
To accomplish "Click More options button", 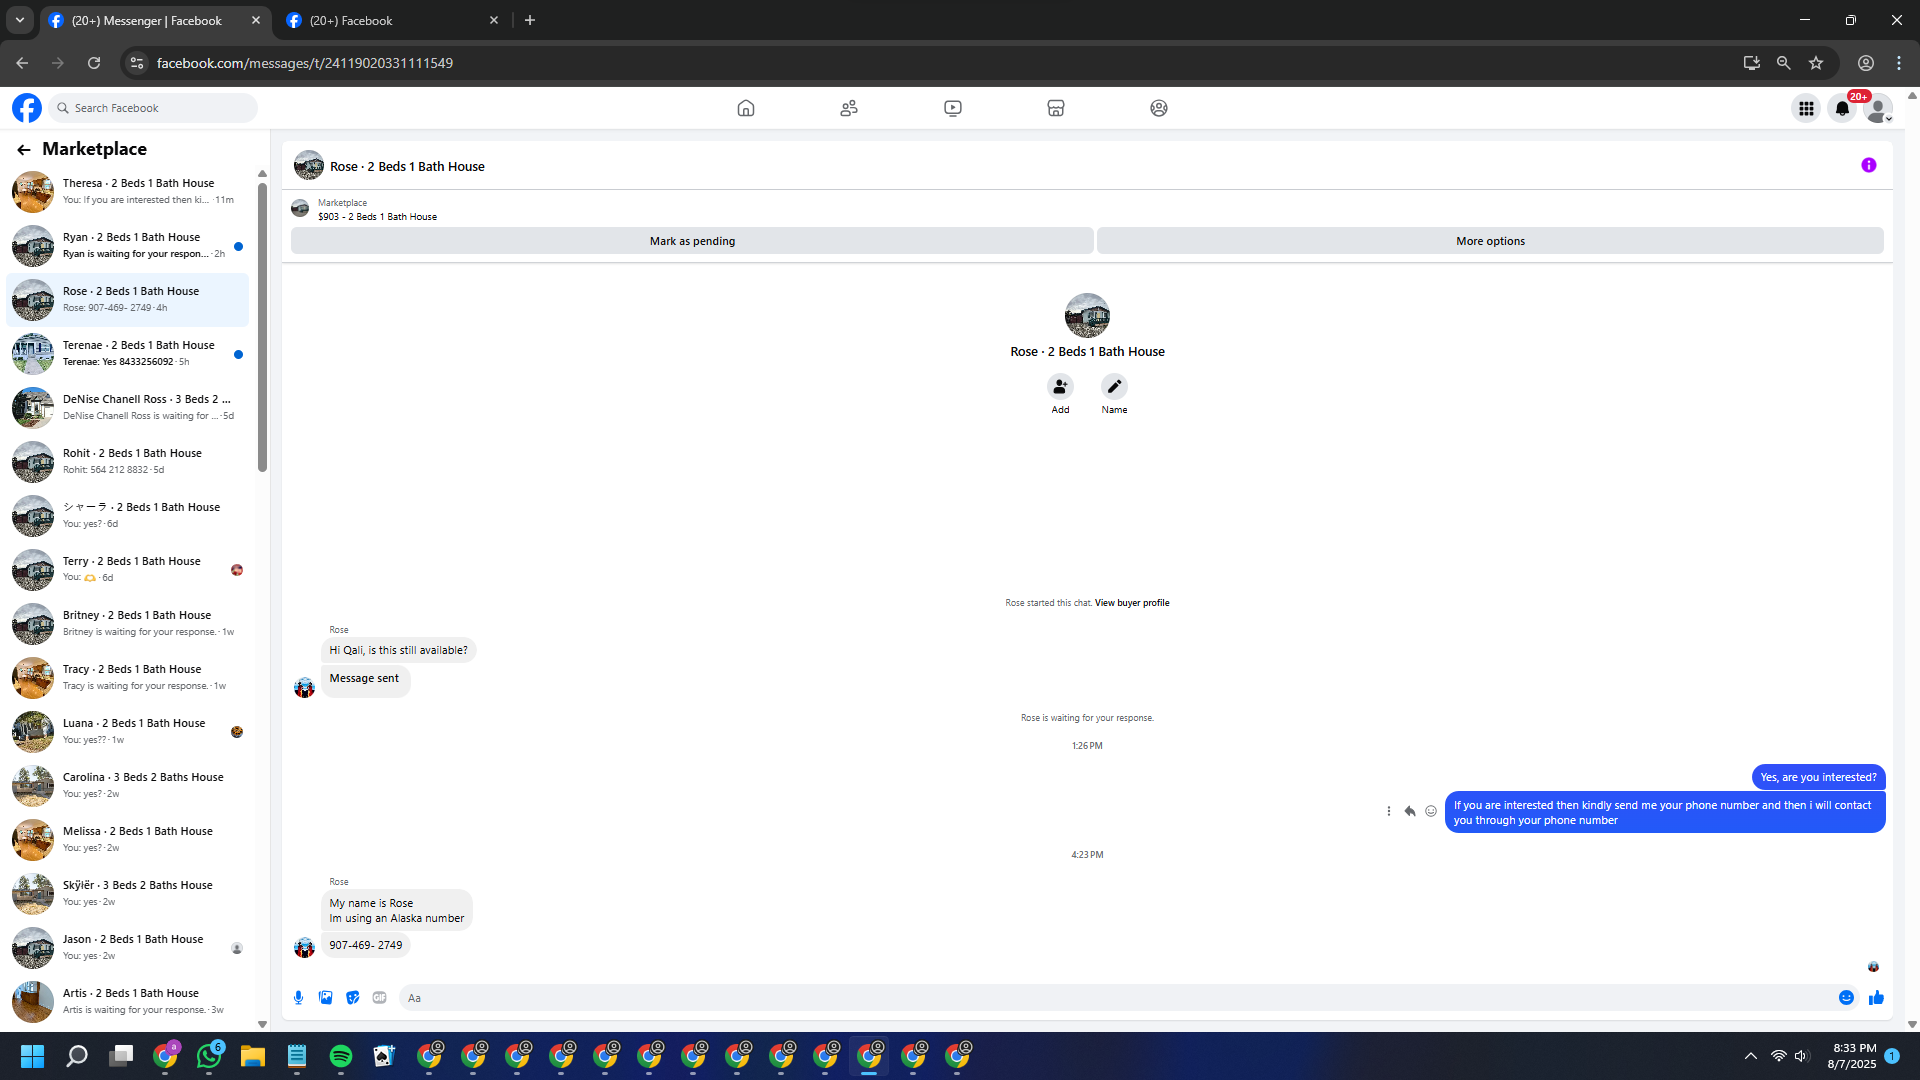I will pos(1490,241).
